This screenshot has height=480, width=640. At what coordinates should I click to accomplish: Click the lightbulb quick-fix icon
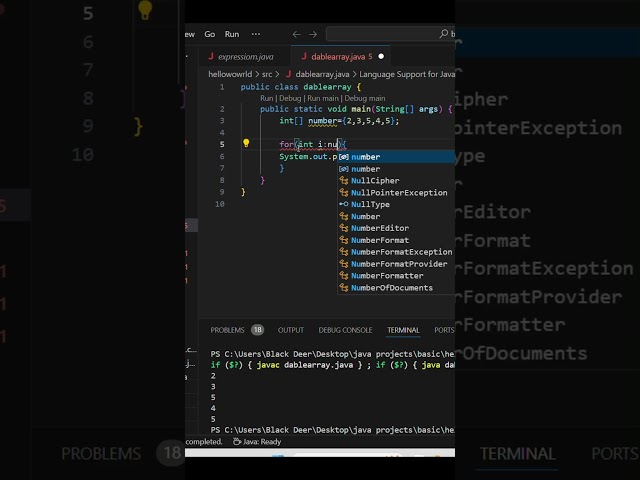(246, 143)
